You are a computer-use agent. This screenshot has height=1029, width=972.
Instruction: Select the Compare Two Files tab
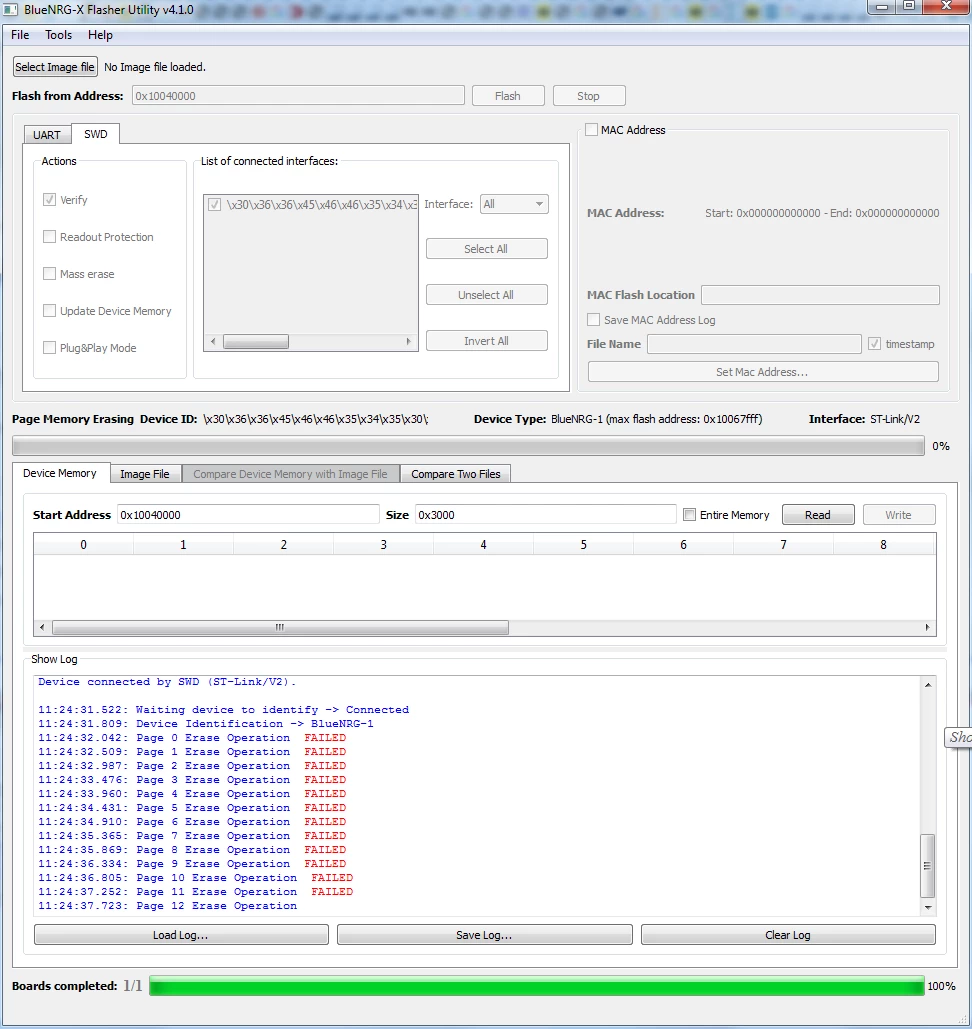[456, 474]
